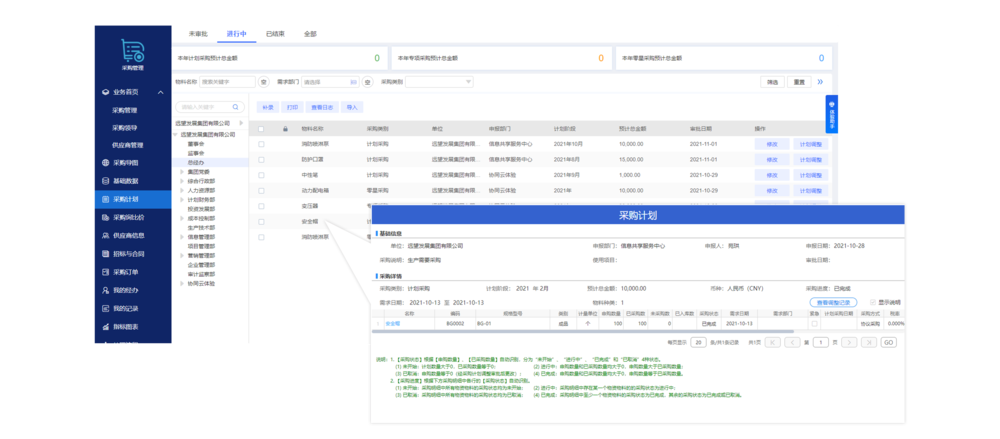Viewport: 1000px width, 439px height.
Task: Click the 我的经办 person sidebar icon
Action: (104, 289)
